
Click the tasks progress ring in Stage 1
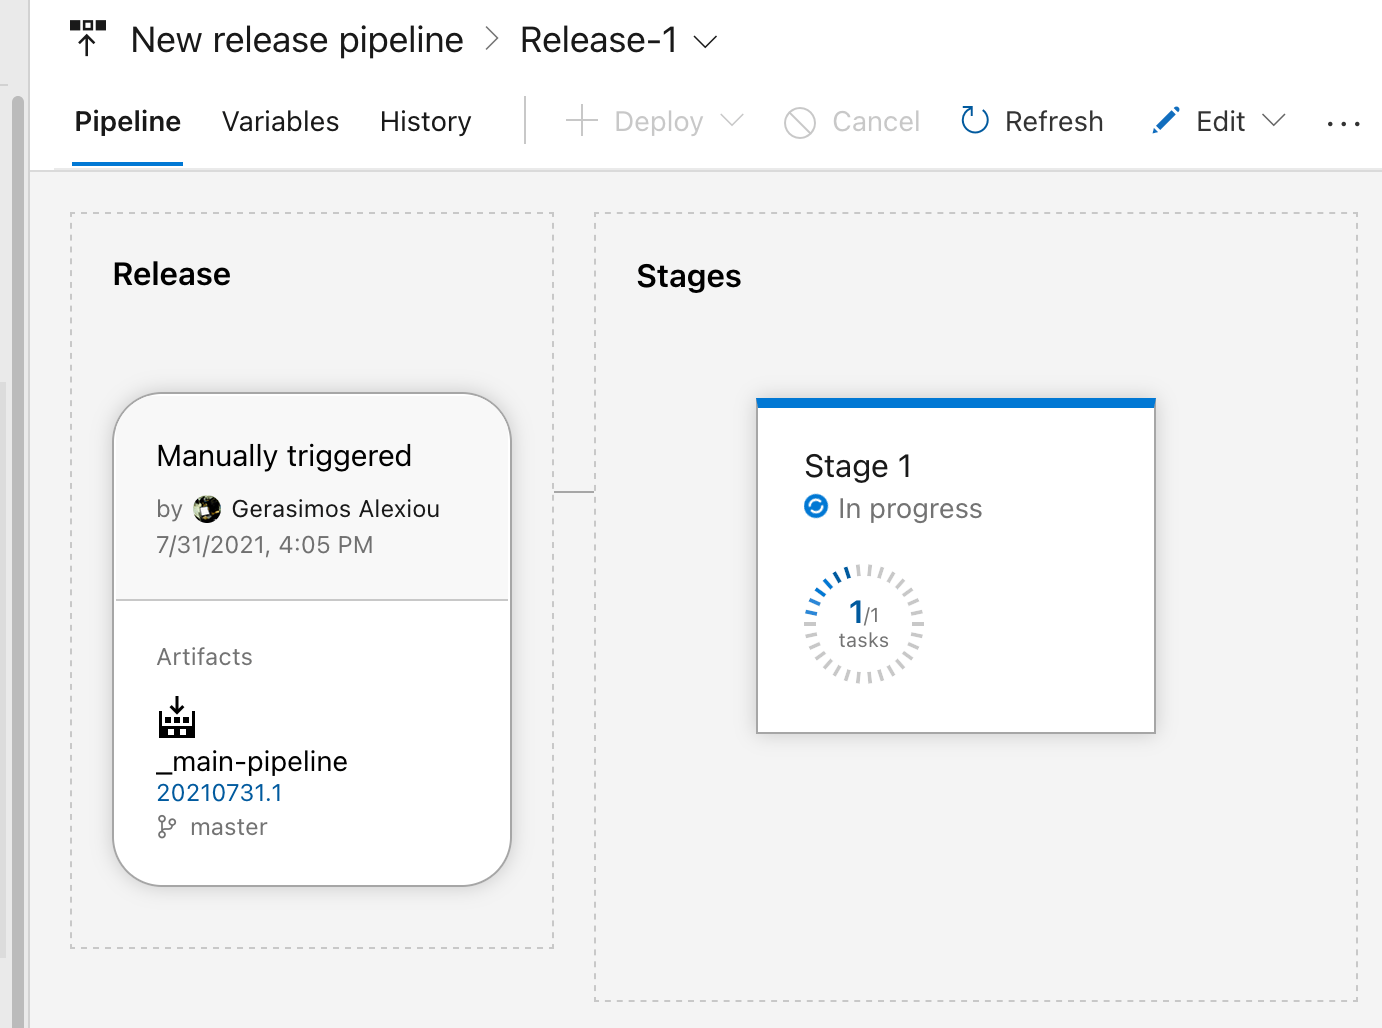click(x=864, y=624)
